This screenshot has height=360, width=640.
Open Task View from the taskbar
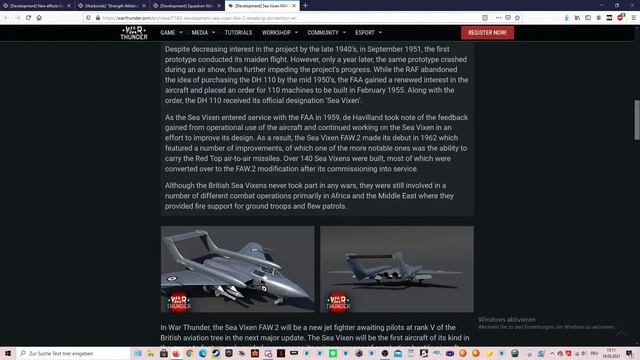[x=138, y=353]
